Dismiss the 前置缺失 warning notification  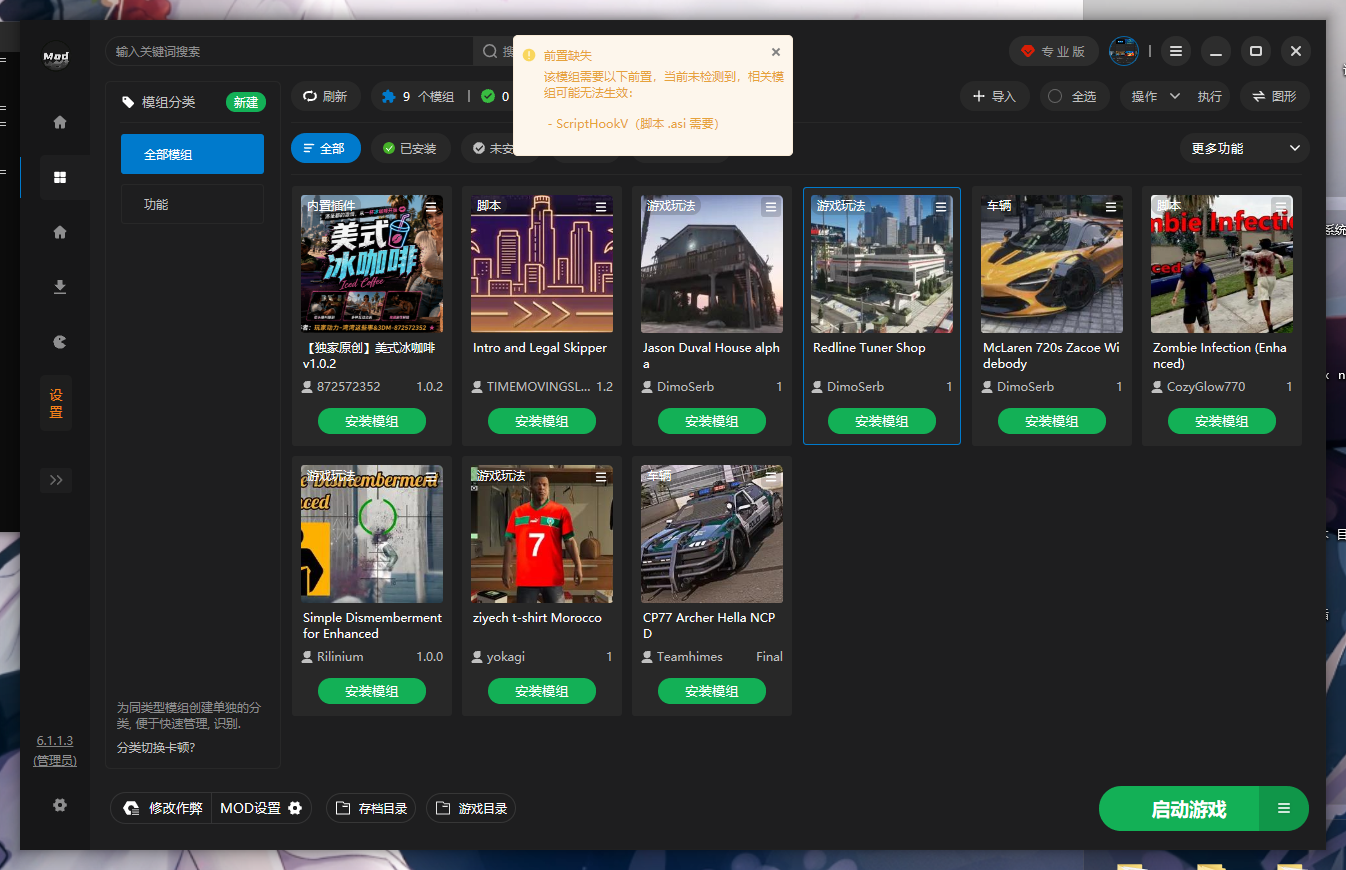coord(776,52)
